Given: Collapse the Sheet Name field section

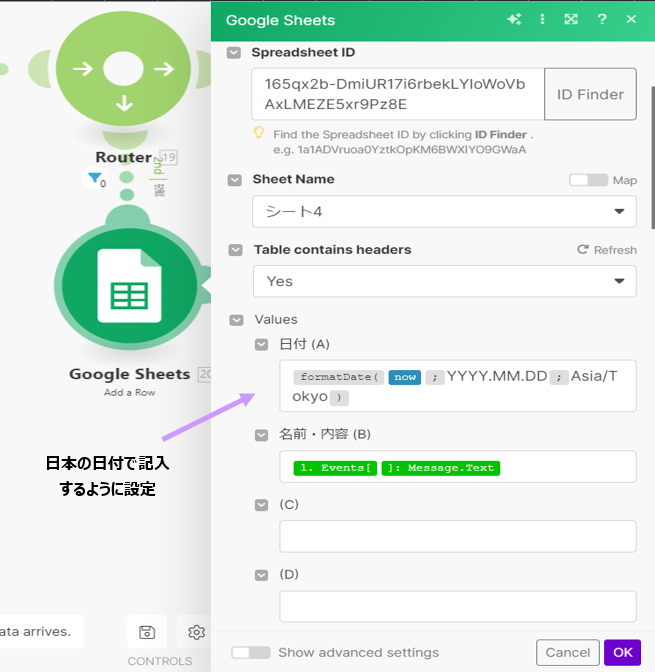Looking at the screenshot, I should [234, 180].
